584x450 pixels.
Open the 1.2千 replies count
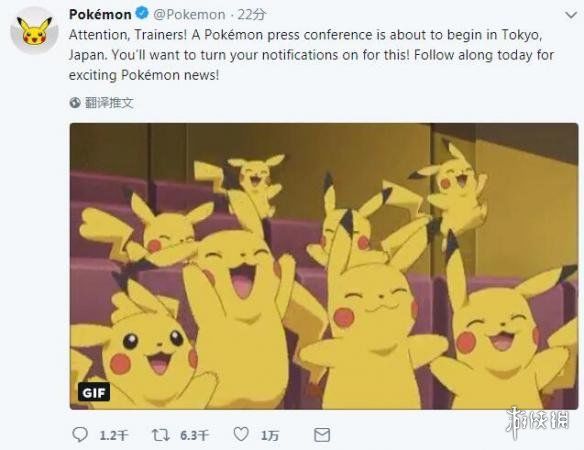[x=114, y=435]
